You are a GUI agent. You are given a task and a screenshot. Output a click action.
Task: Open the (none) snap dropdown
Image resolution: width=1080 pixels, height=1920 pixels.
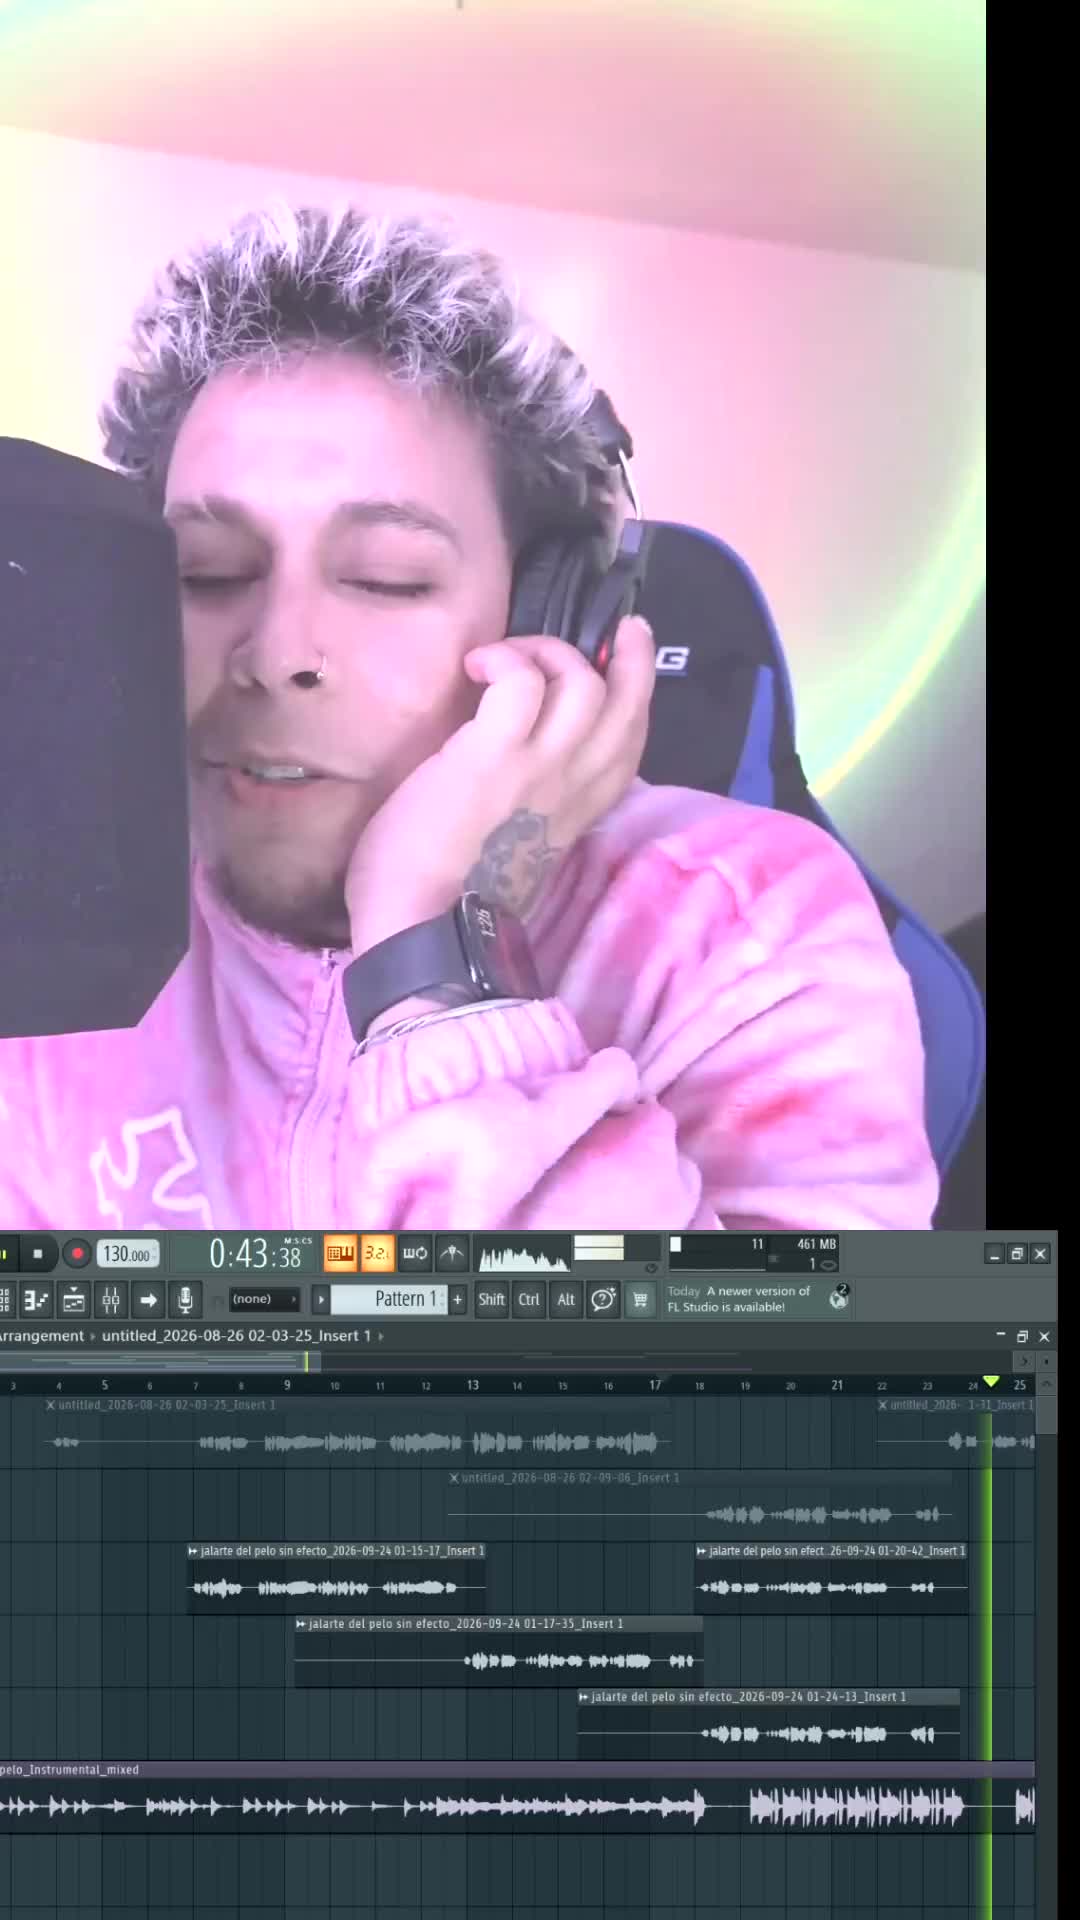tap(264, 1299)
